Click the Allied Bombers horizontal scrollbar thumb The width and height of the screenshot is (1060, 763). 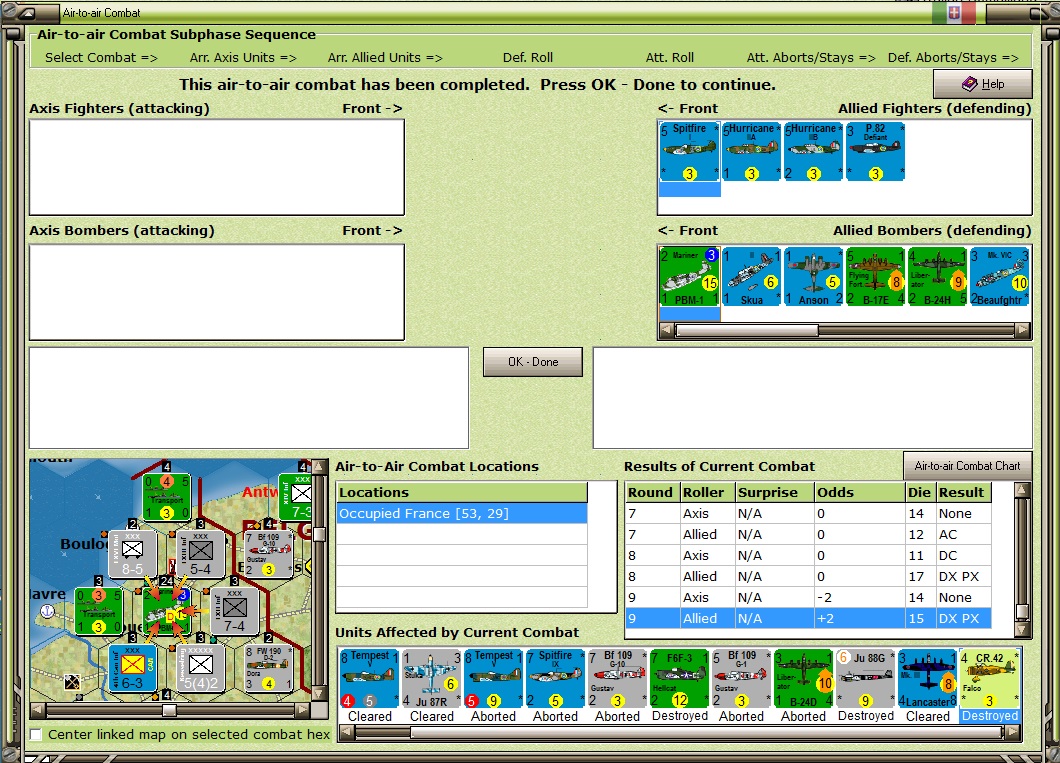tap(747, 330)
